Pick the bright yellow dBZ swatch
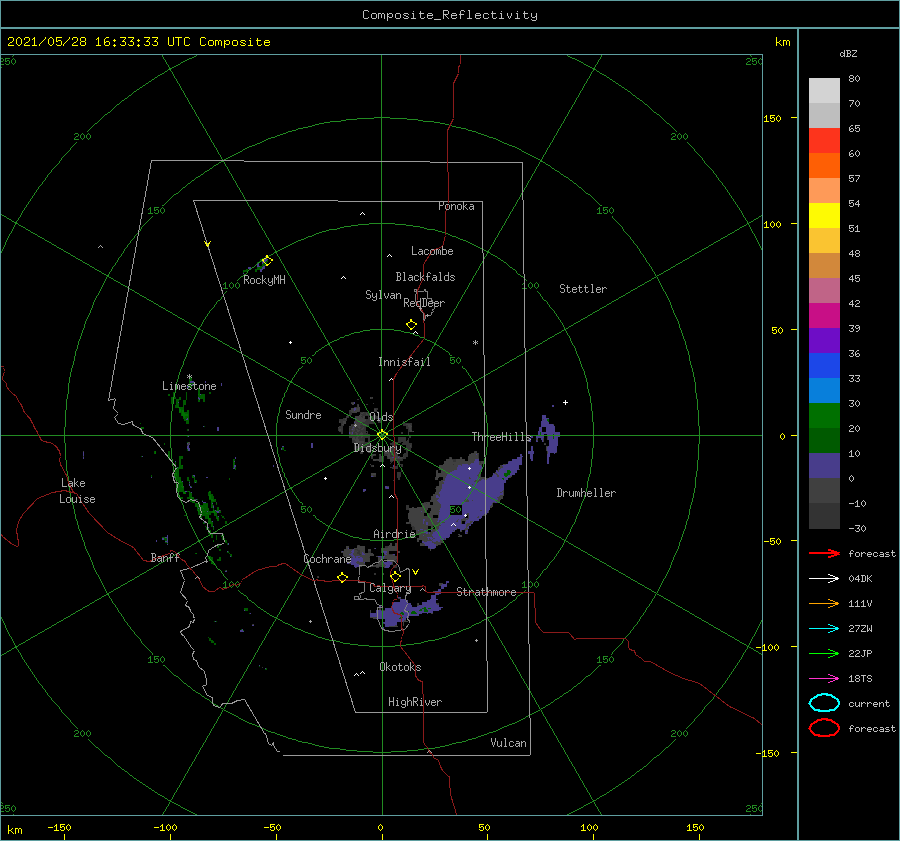 [824, 216]
